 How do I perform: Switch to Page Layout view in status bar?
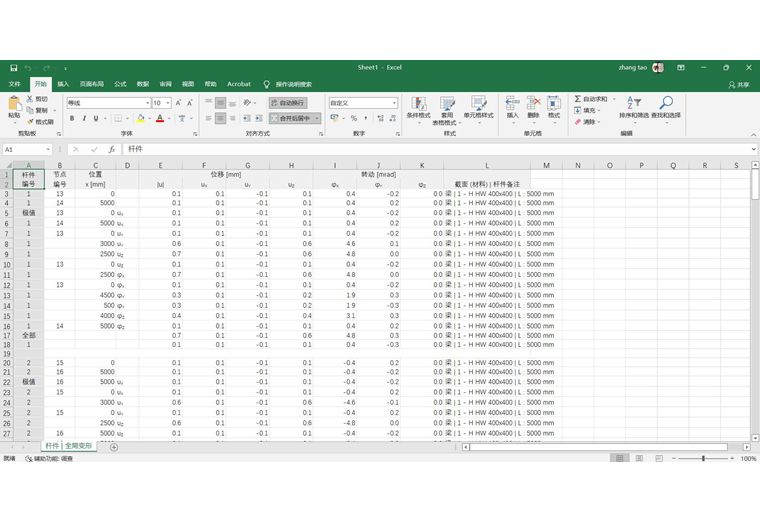(x=639, y=458)
